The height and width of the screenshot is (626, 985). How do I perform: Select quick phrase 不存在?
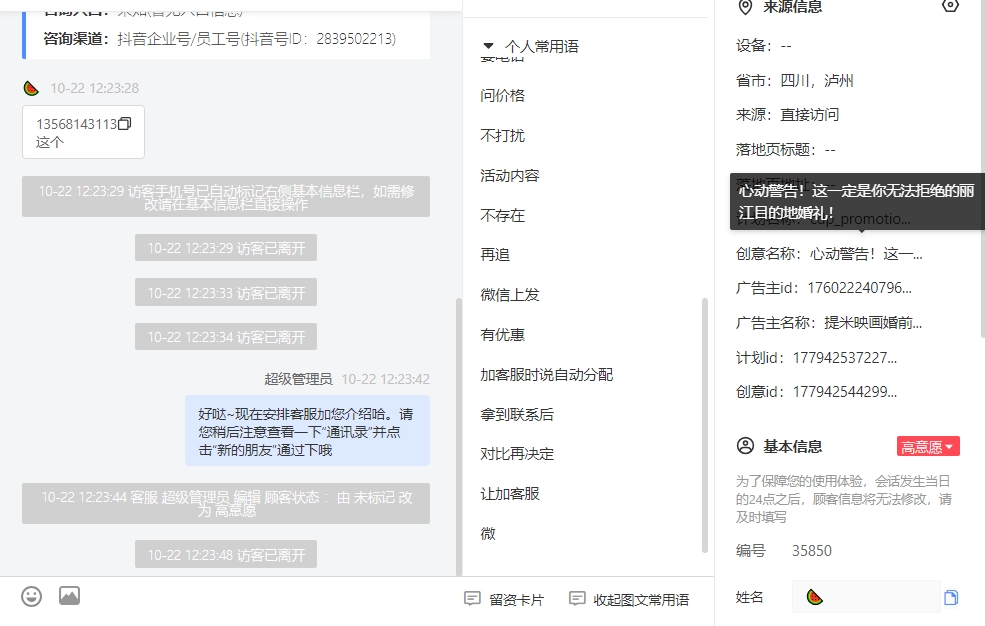pos(503,215)
